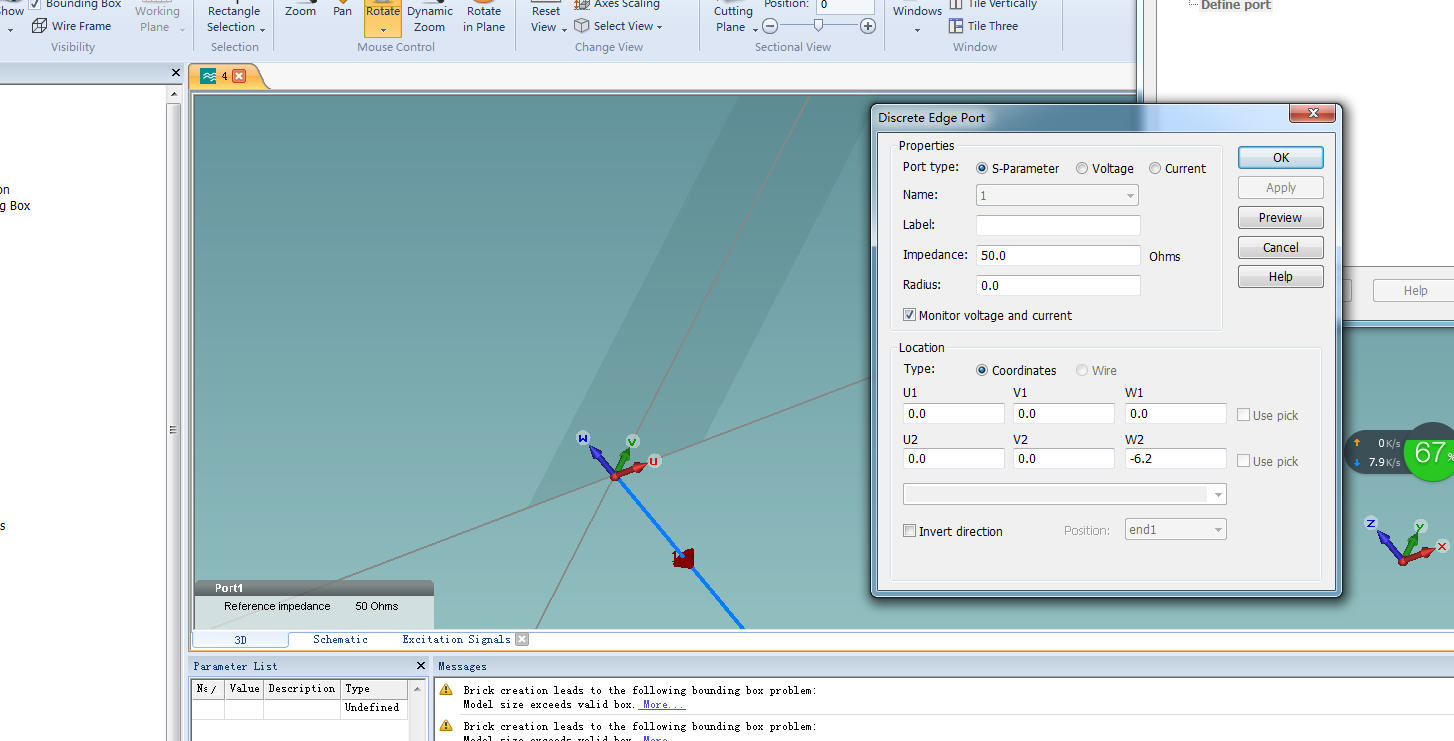Screen dimensions: 1454x741
Task: Enable Use pick for second point
Action: tap(1243, 461)
